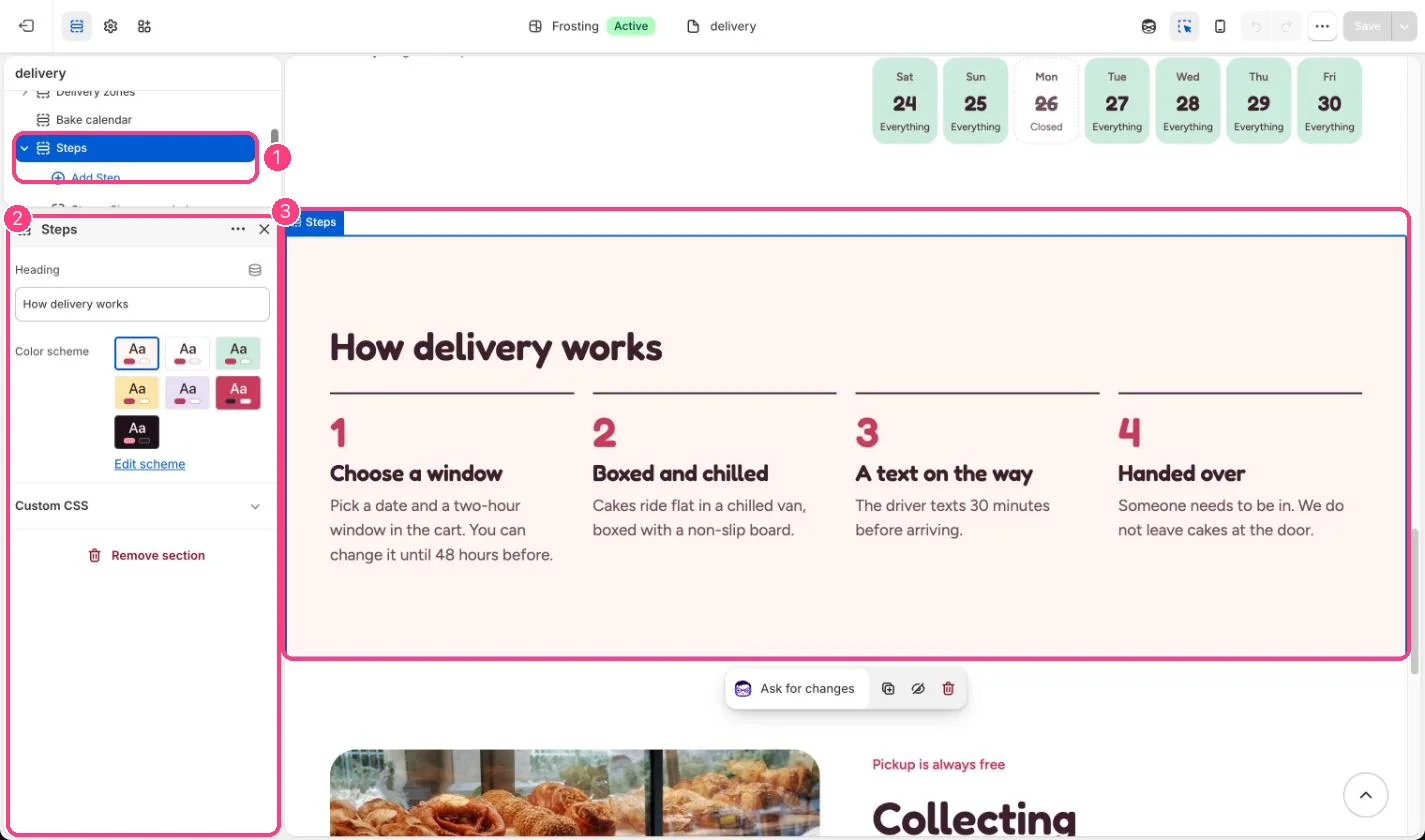Select the Sat 24 calendar day
The width and height of the screenshot is (1425, 840).
tap(905, 101)
